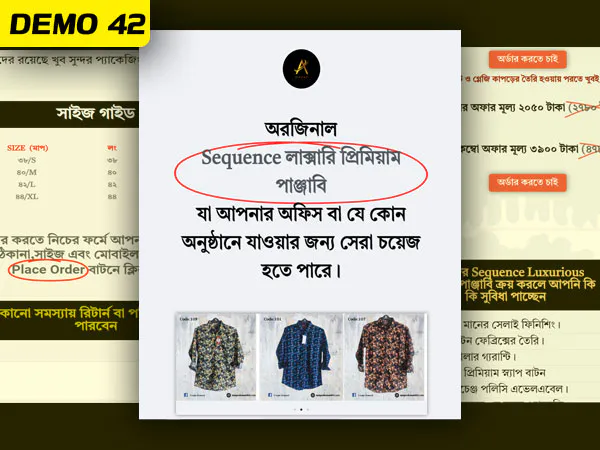Open the yellow floral shirt thumbnail
The width and height of the screenshot is (600, 450).
point(216,357)
